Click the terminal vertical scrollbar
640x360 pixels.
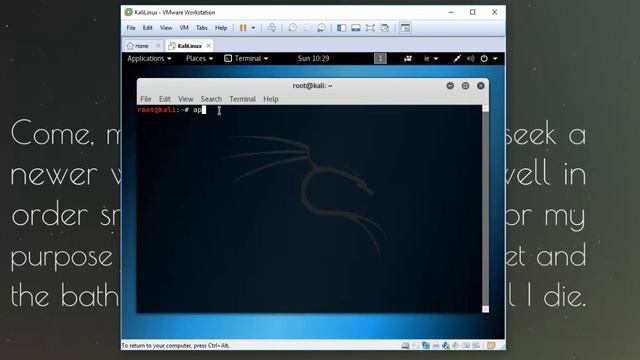485,209
